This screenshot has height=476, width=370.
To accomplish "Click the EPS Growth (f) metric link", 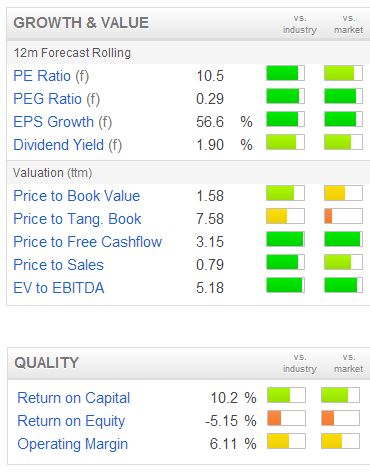I will click(x=63, y=122).
